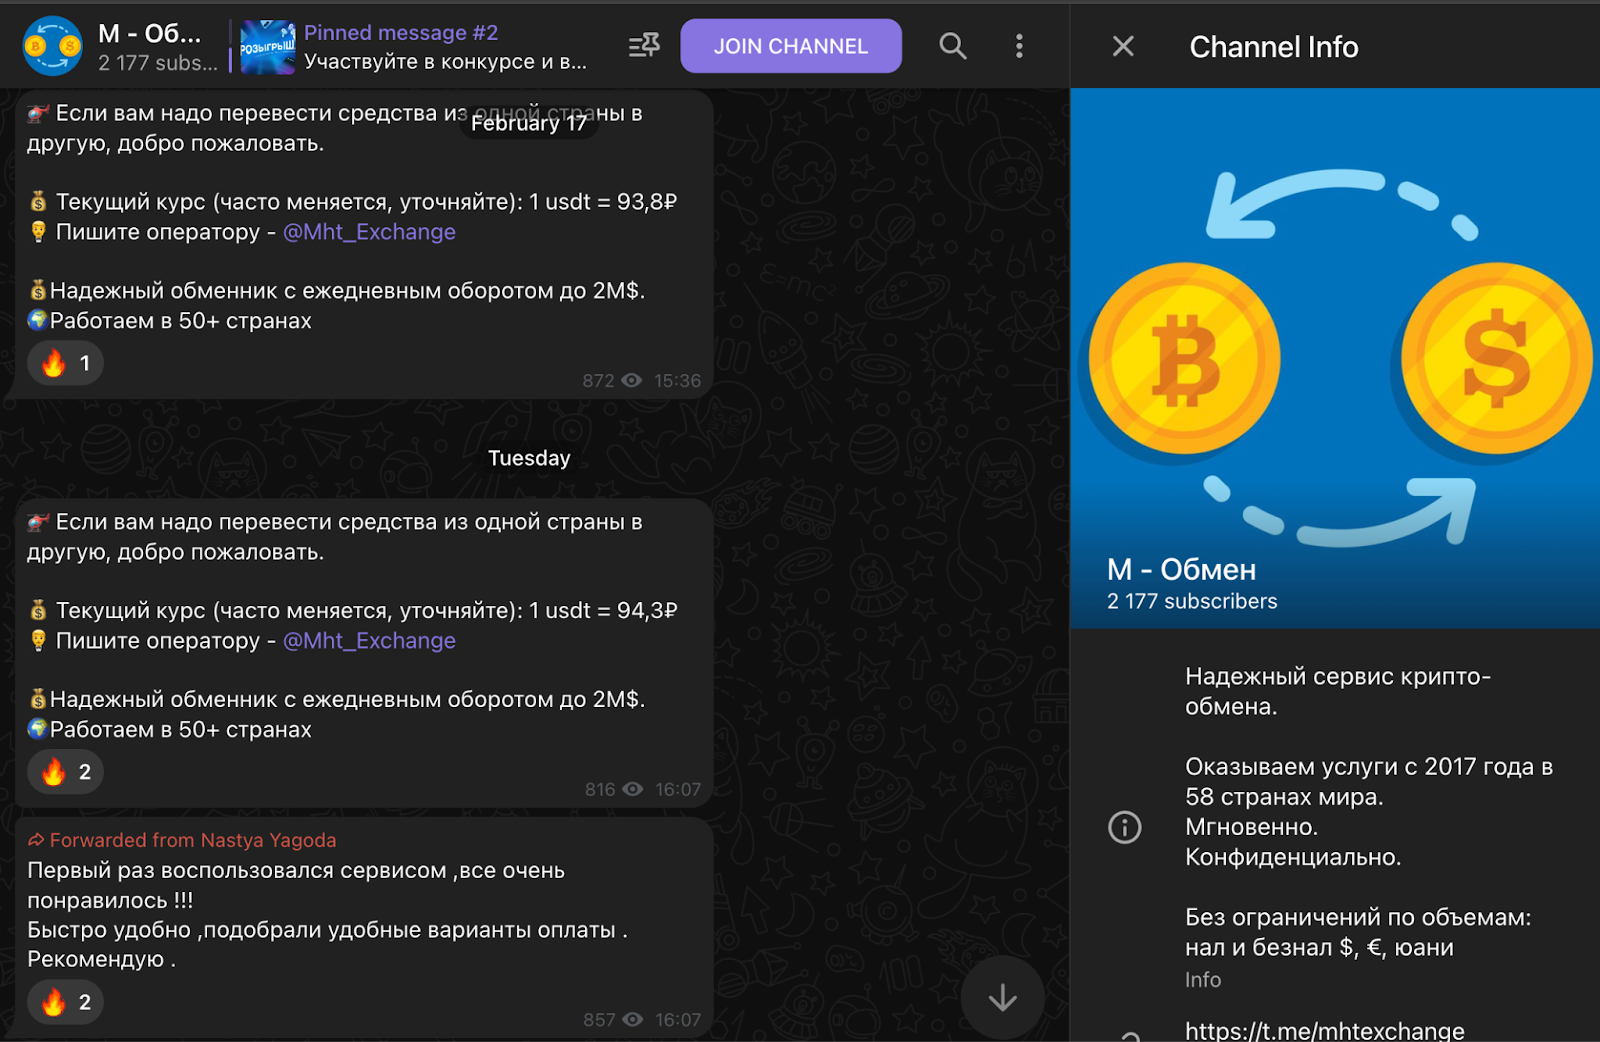Open the https://t.me/mhtexchange link

1324,1030
